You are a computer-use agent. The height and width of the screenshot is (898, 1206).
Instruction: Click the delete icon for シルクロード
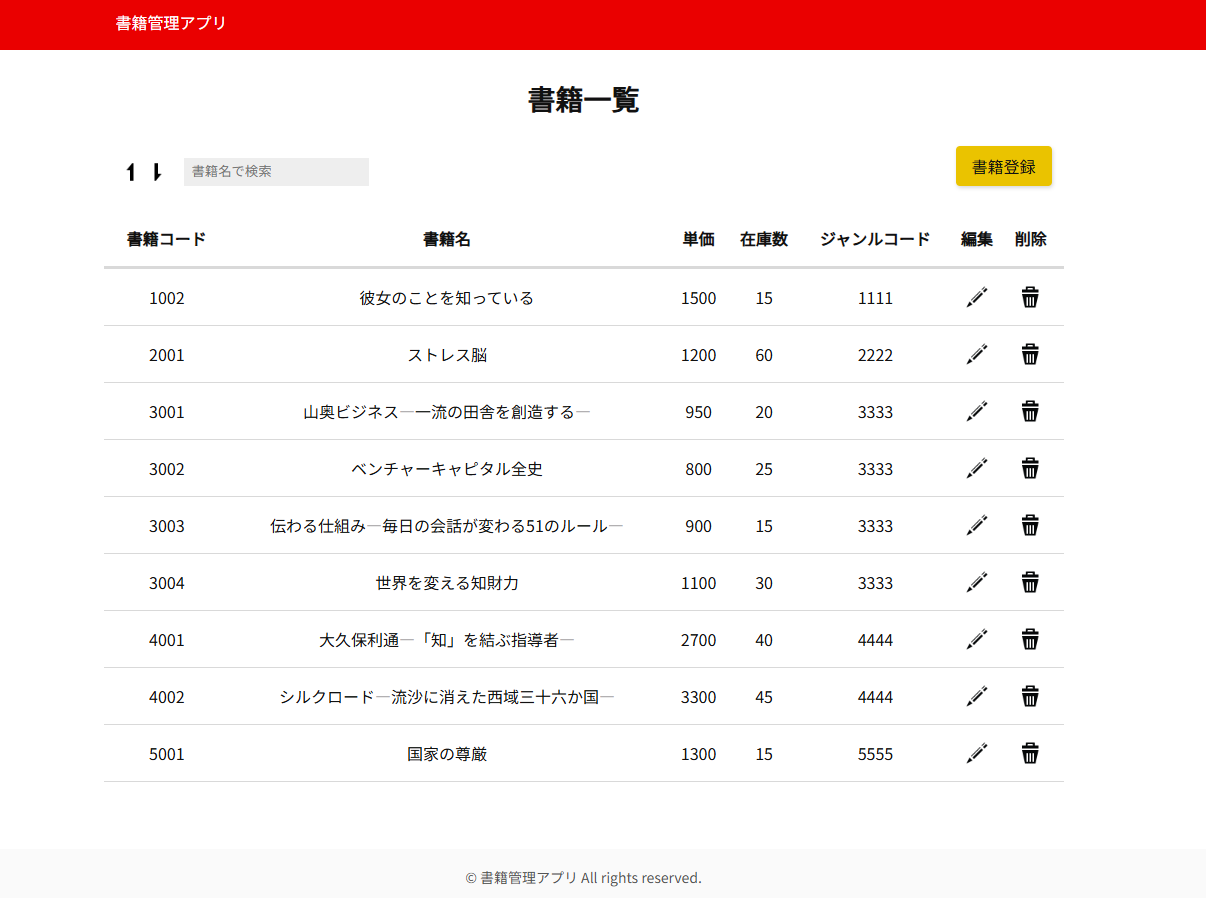coord(1030,696)
